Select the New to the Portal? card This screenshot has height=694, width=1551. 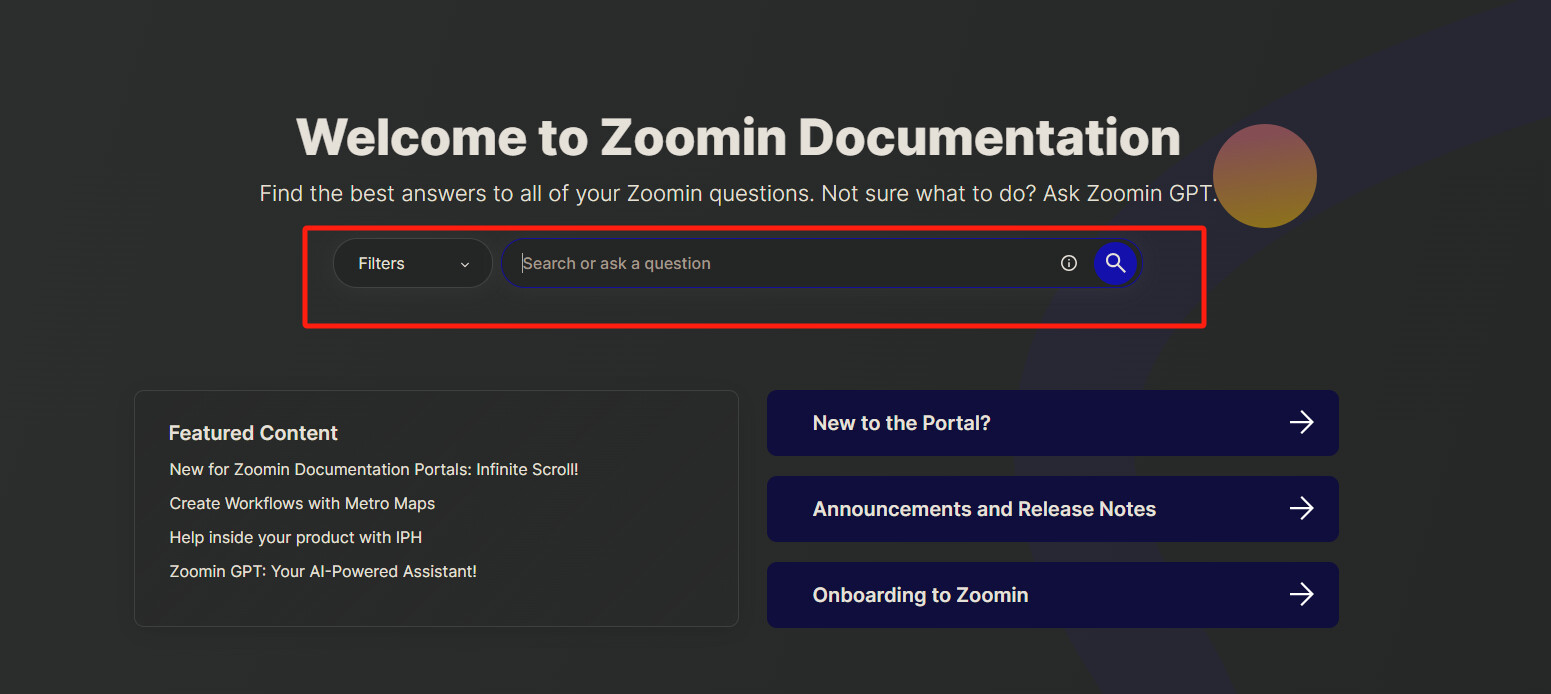click(1000, 423)
